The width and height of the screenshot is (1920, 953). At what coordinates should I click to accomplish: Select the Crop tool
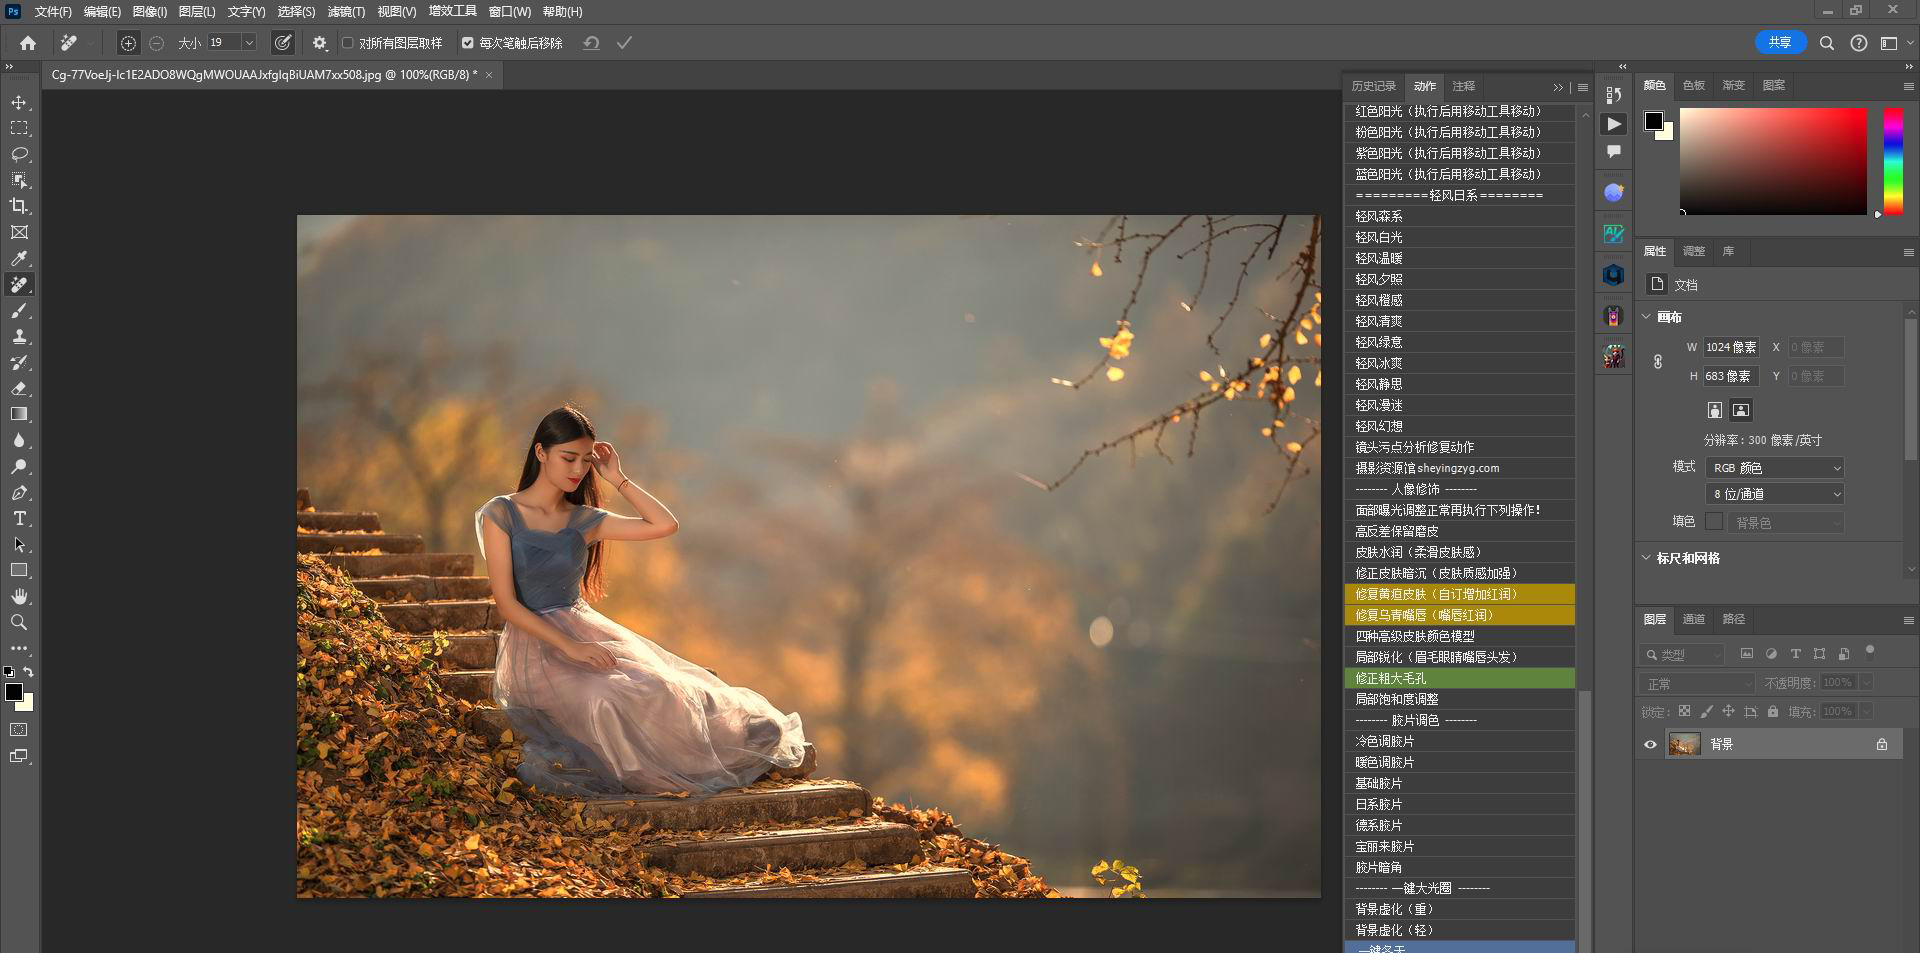pyautogui.click(x=19, y=206)
